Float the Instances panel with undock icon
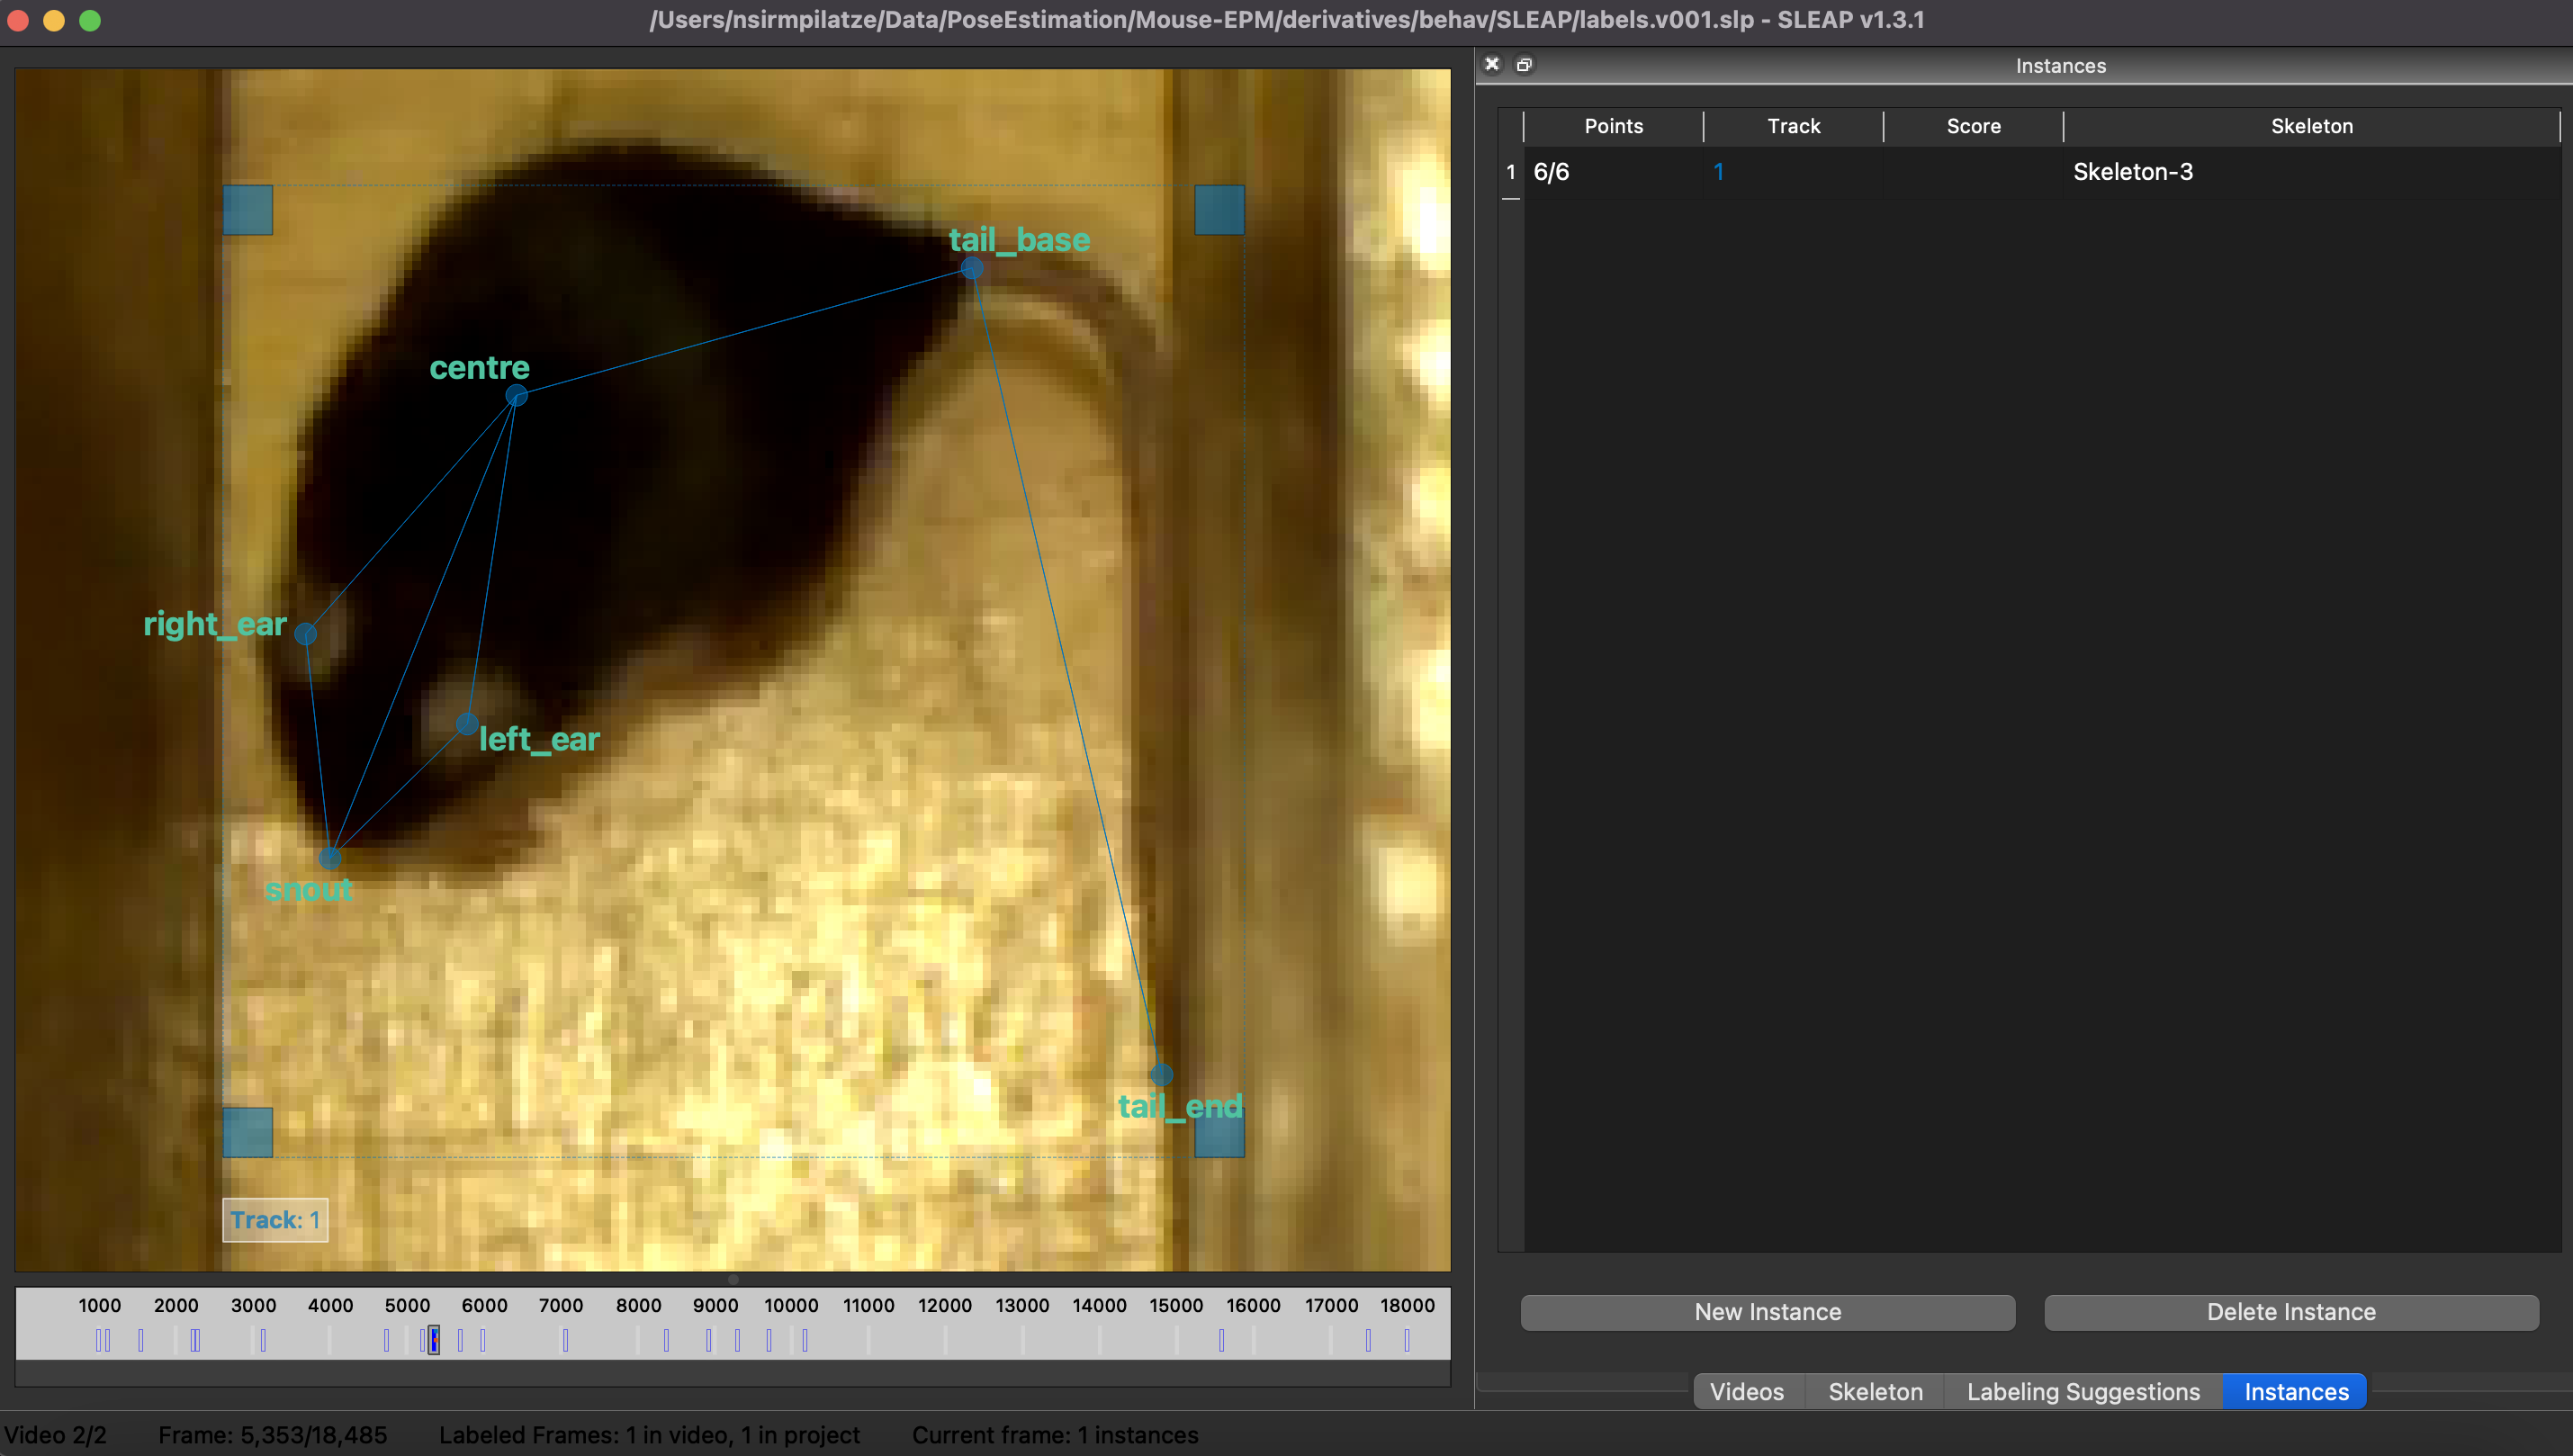Screen dimensions: 2573x1456 (1524, 64)
